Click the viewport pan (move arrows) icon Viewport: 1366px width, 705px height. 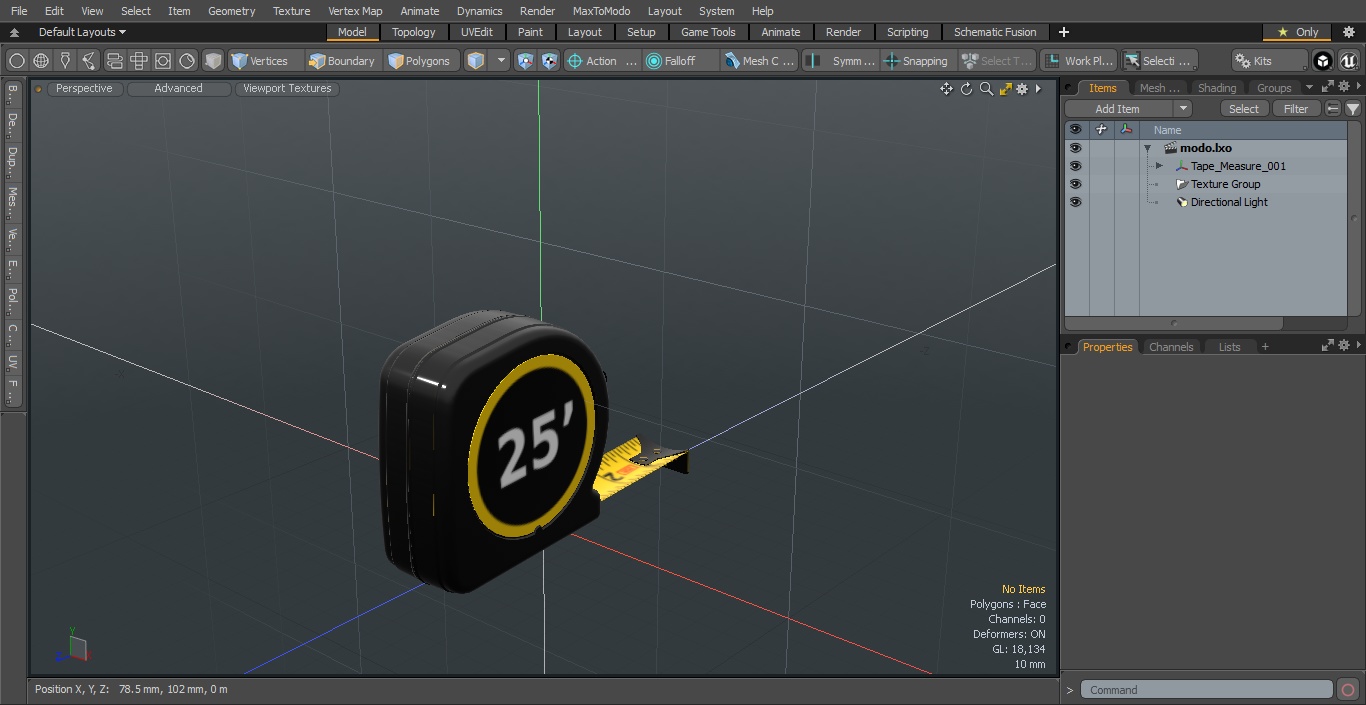[x=946, y=89]
